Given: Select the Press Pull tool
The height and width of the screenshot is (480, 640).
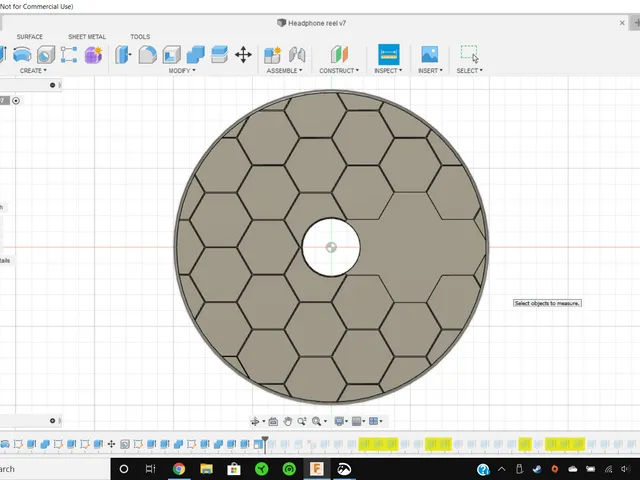Looking at the screenshot, I should [123, 54].
